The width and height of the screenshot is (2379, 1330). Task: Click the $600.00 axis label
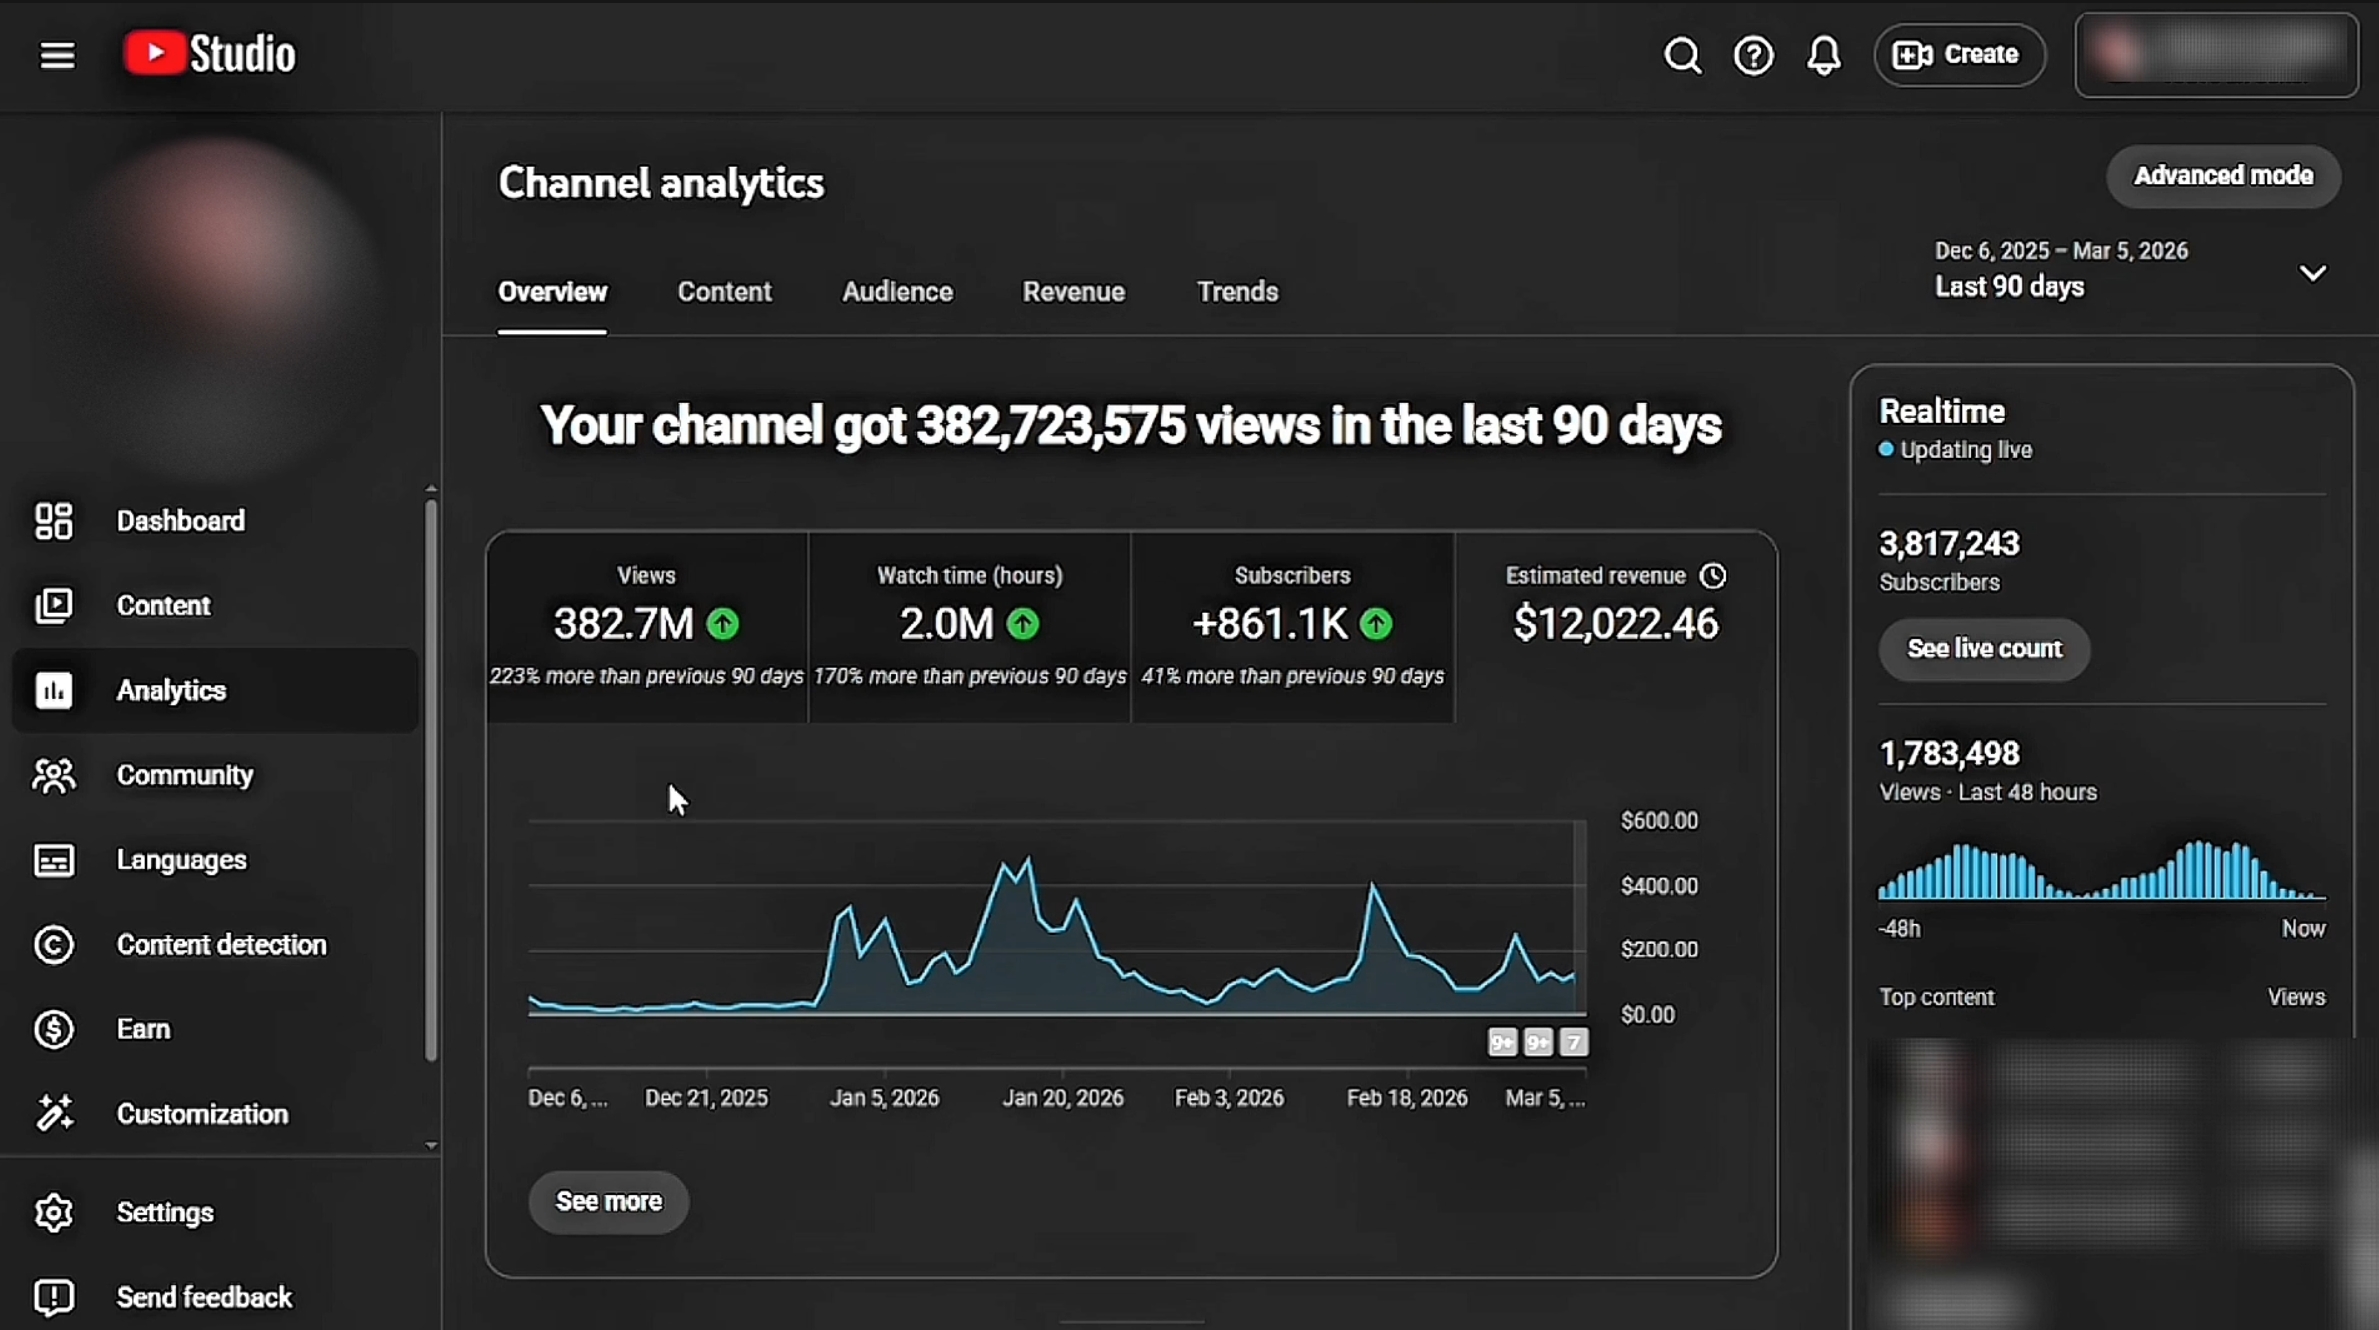click(1659, 821)
